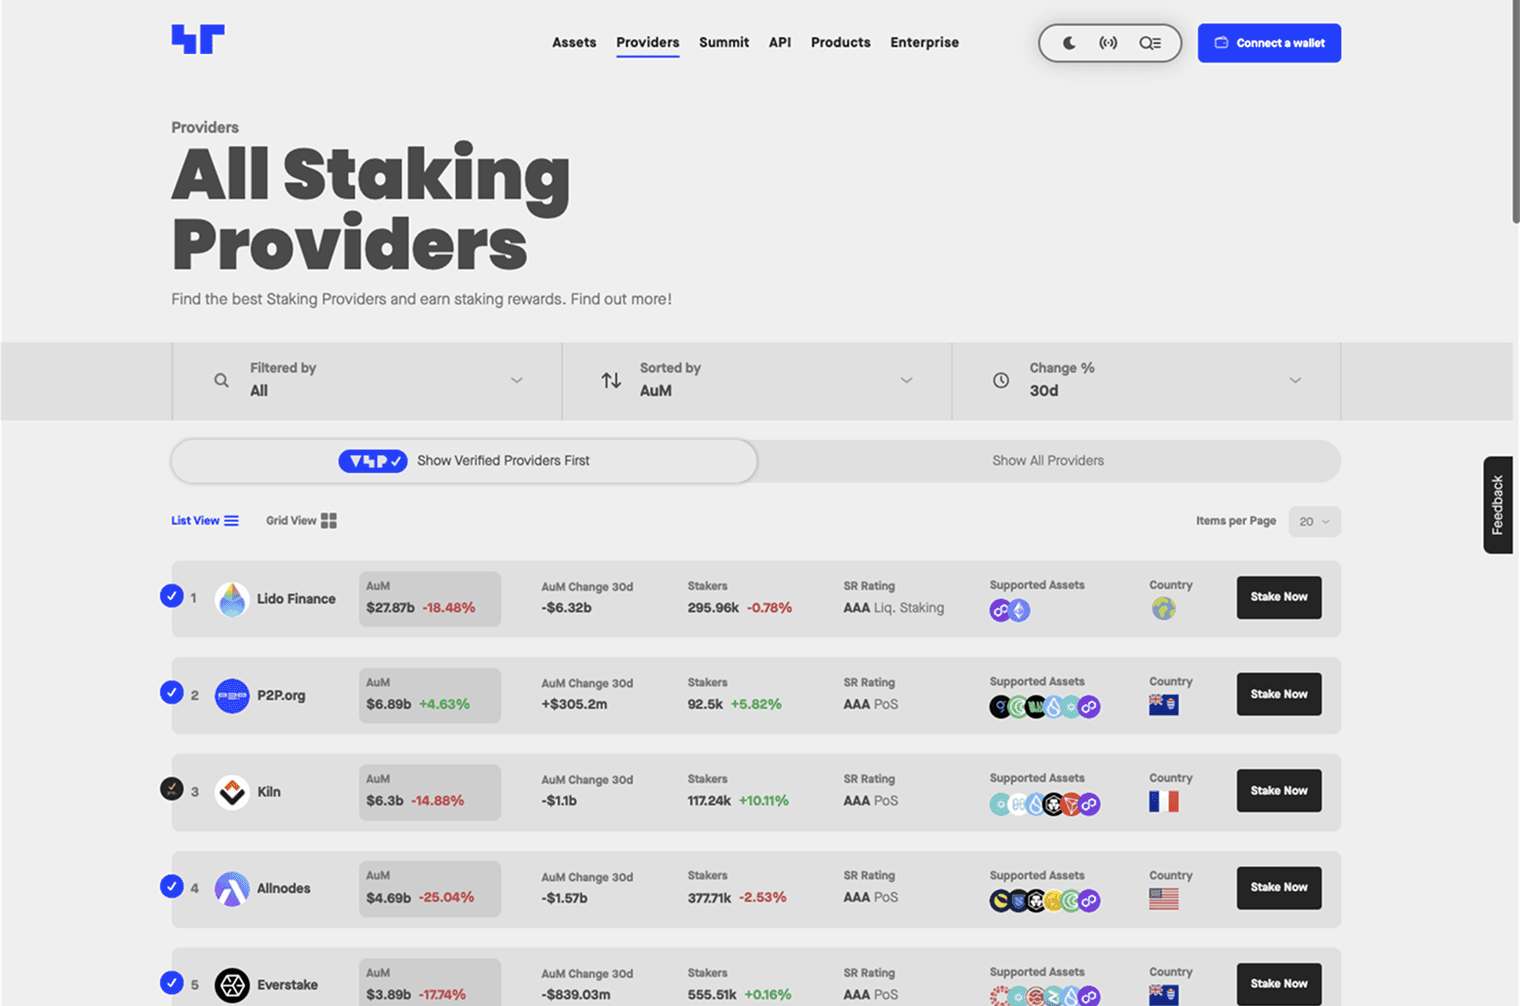
Task: Click Kiln France flag icon
Action: pos(1164,801)
